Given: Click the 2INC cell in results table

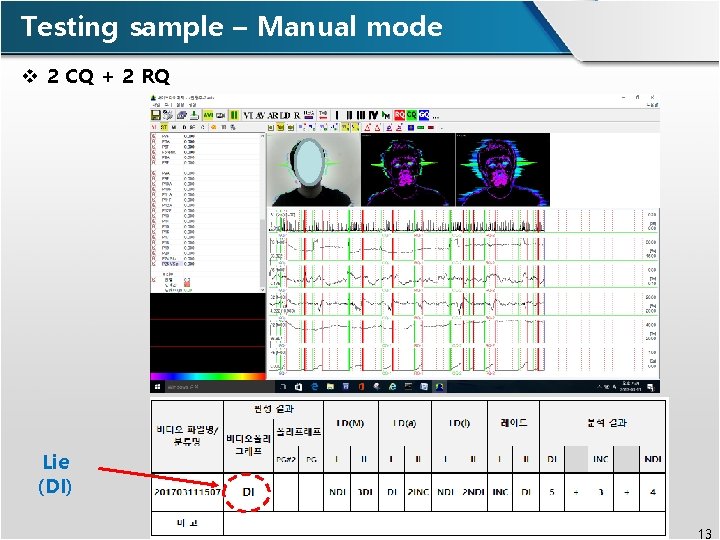Looking at the screenshot, I should tap(418, 492).
